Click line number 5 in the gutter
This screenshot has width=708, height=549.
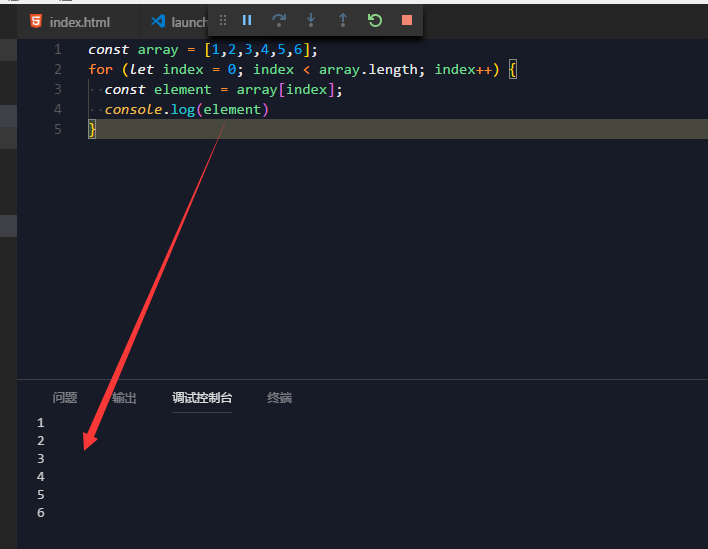click(x=57, y=129)
